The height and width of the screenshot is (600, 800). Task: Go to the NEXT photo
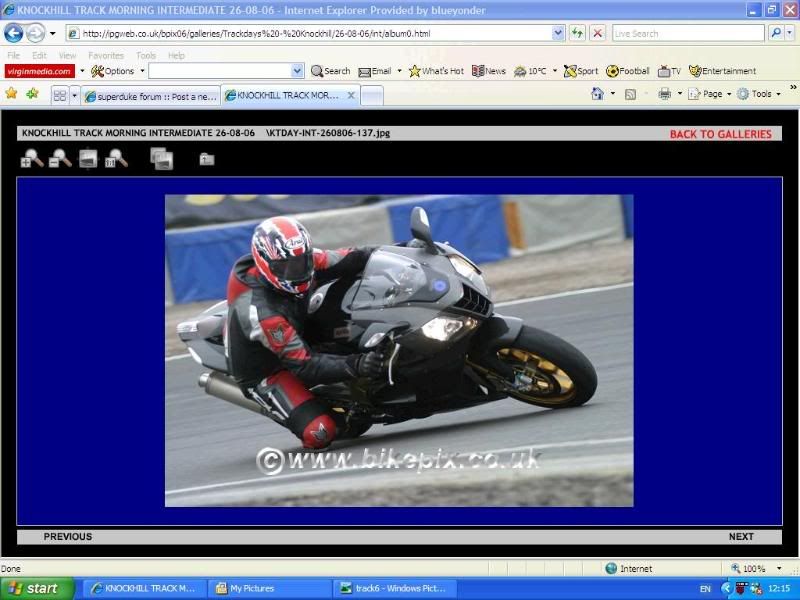tap(741, 537)
